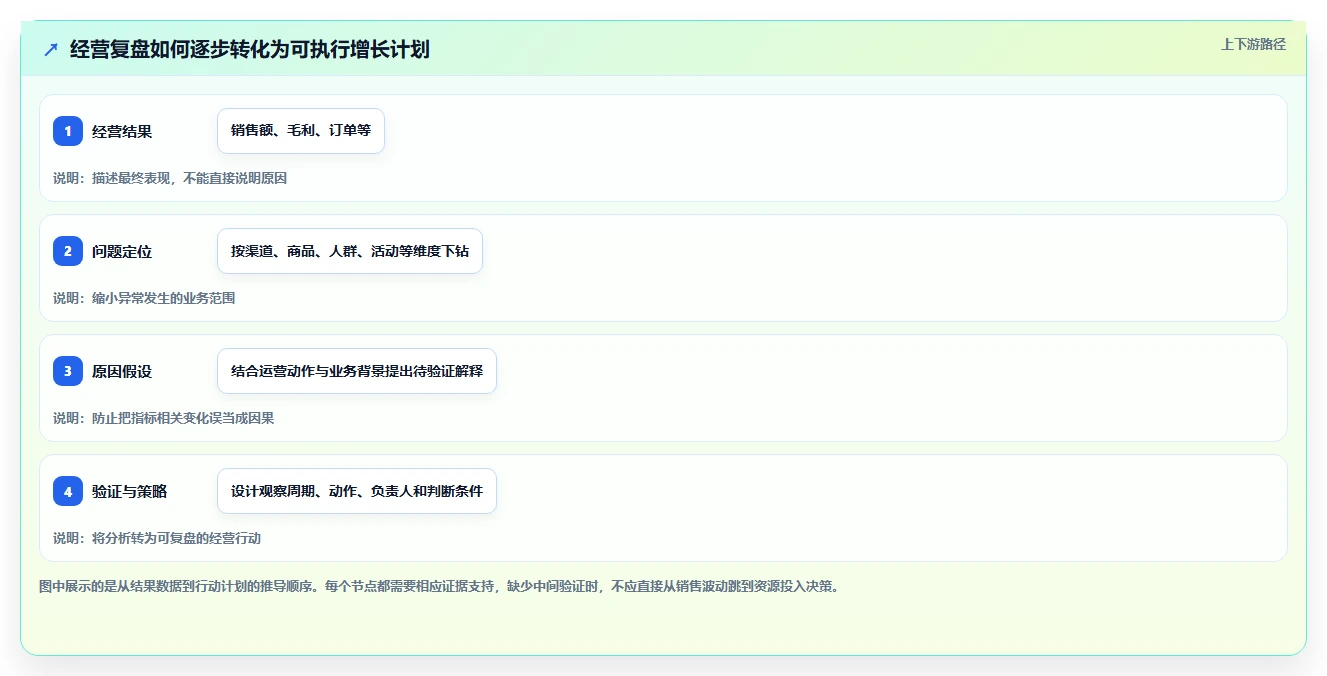The width and height of the screenshot is (1327, 676).
Task: Click number badge 1 for 经营结果
Action: [x=68, y=131]
